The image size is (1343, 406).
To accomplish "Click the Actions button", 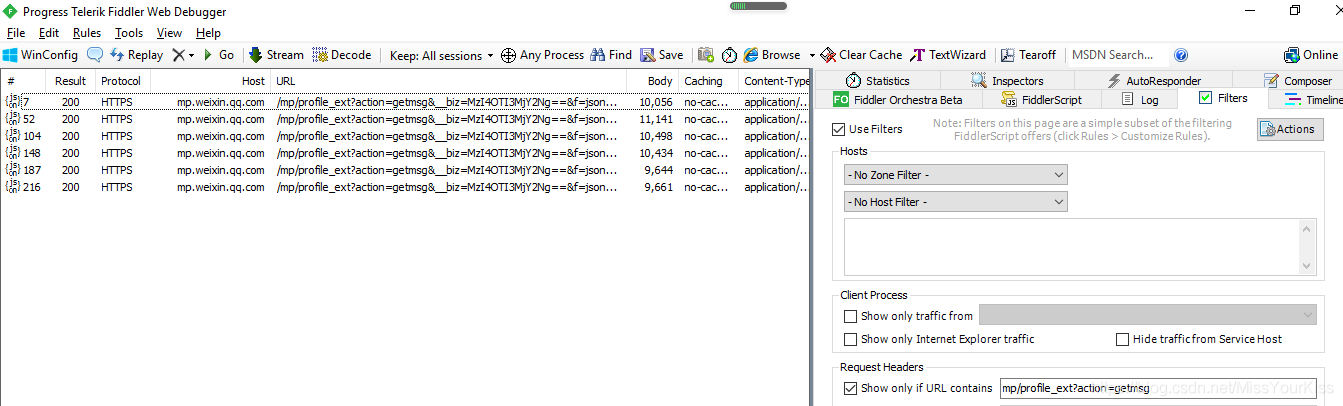I will 1290,129.
